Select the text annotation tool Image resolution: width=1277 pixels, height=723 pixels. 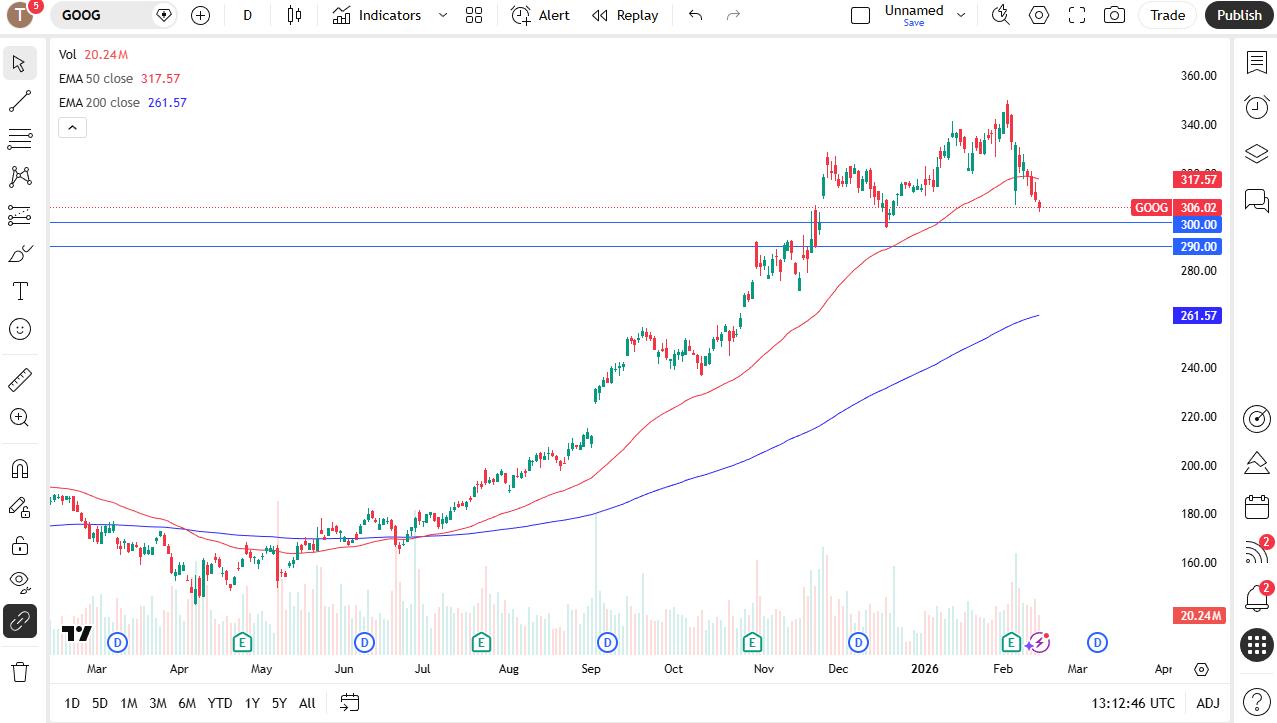click(19, 291)
